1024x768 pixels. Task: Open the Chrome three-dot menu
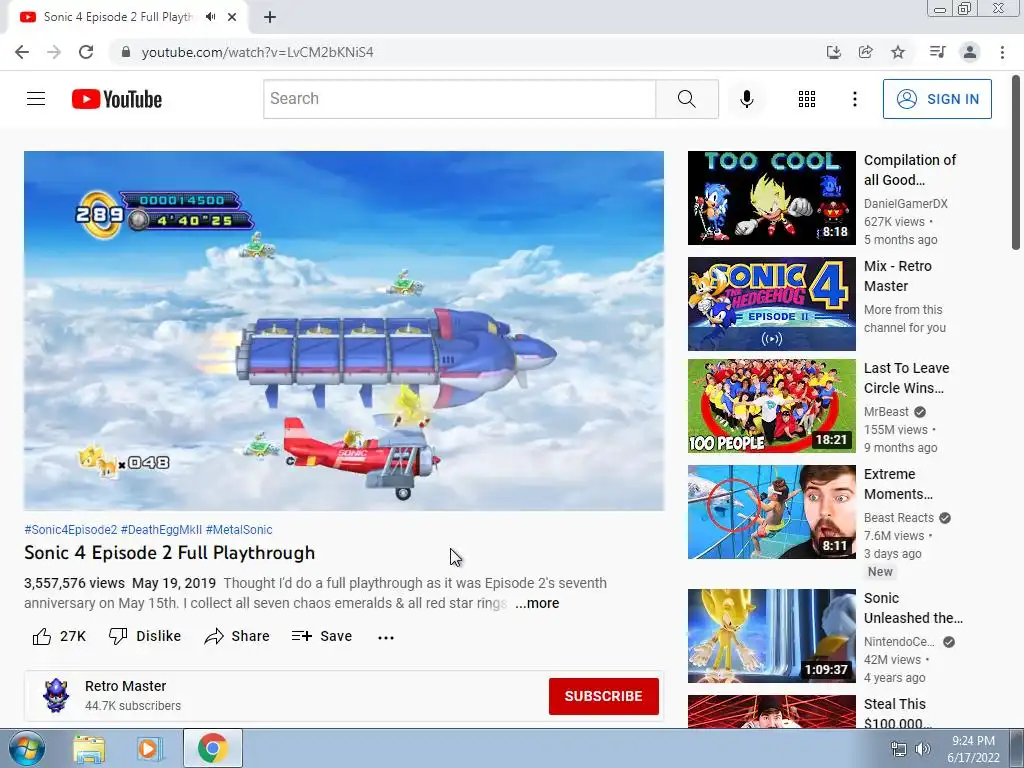(x=1002, y=52)
